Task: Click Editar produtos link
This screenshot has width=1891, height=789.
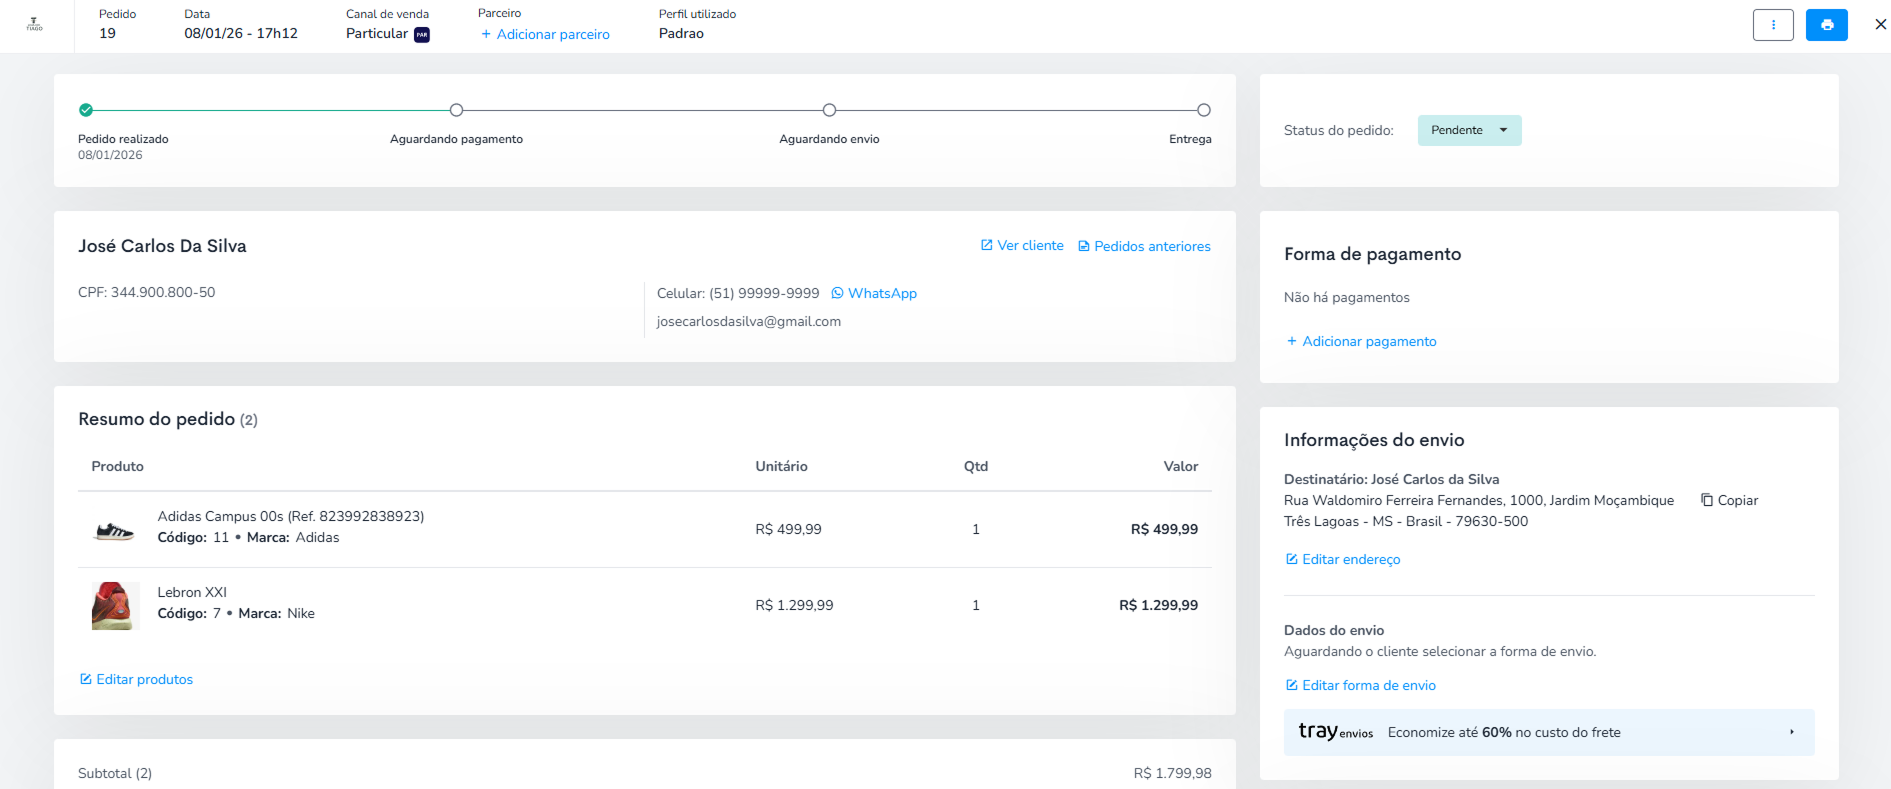Action: (136, 679)
